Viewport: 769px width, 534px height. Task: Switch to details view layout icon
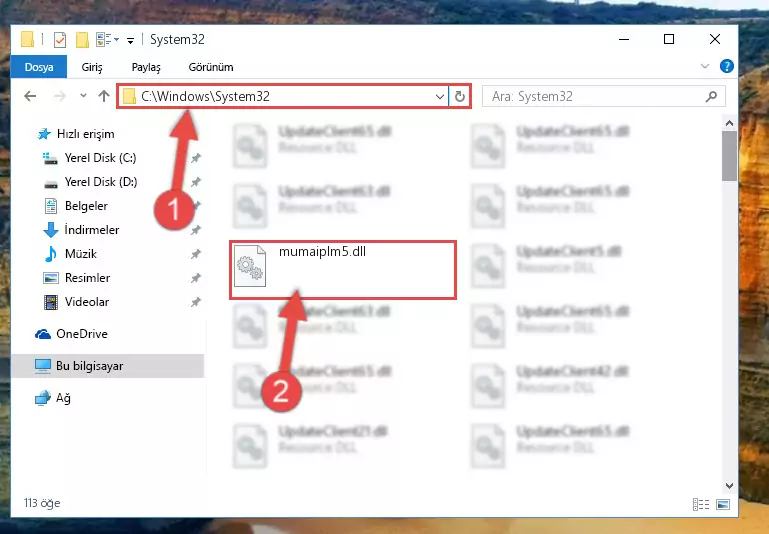pos(701,504)
